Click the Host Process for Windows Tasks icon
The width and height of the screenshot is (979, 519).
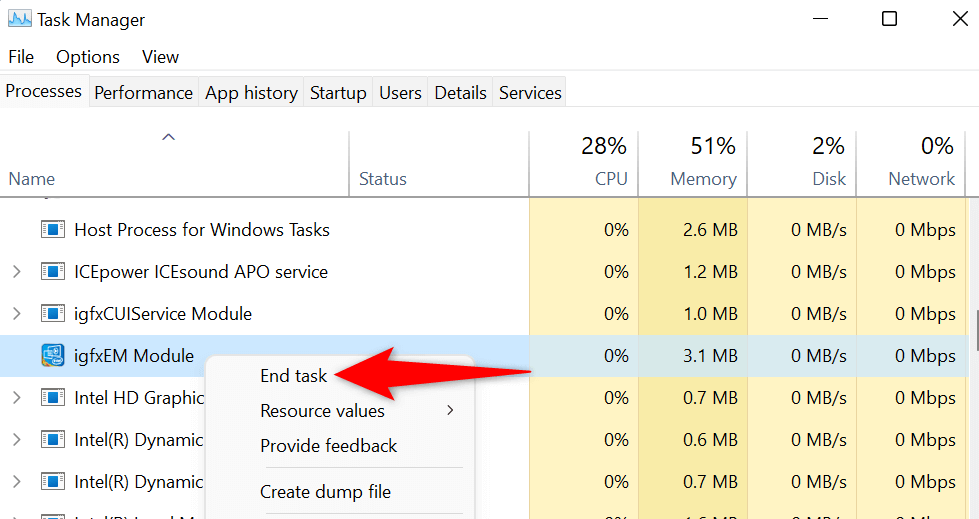click(52, 230)
